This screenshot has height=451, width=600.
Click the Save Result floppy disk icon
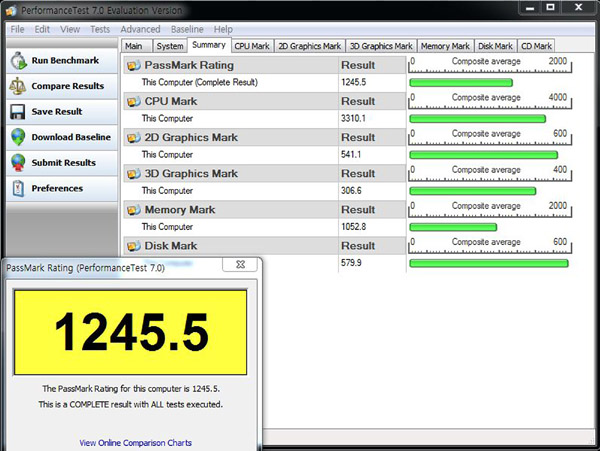17,112
